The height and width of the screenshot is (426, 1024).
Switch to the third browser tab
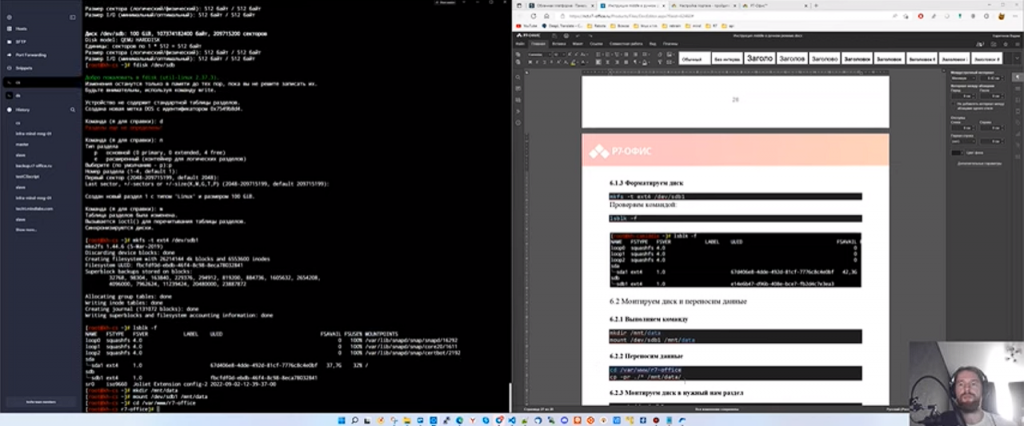point(704,5)
